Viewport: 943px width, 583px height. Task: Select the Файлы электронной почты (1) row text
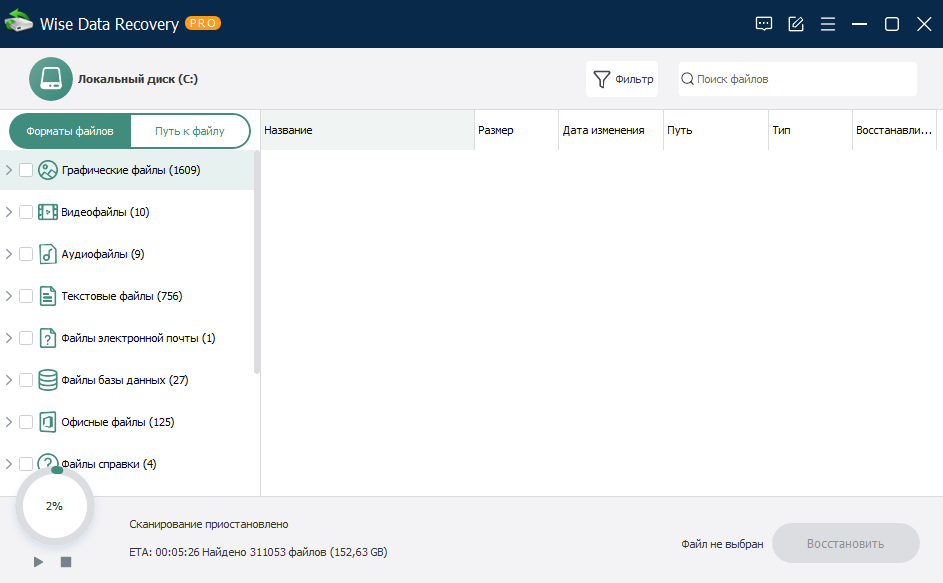(x=138, y=338)
